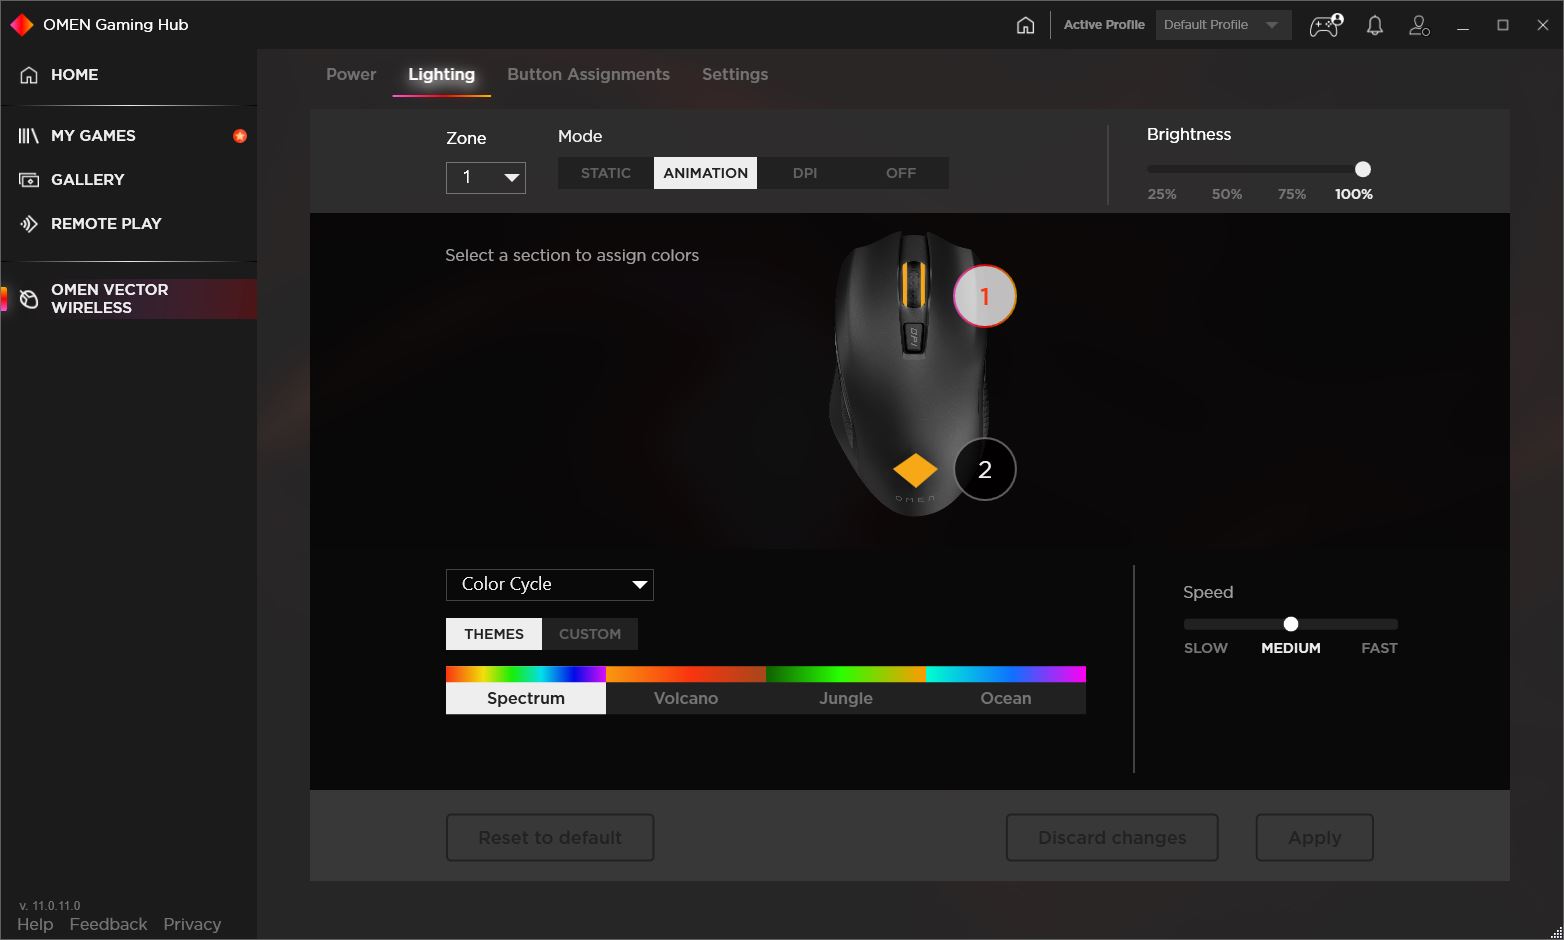Choose the Volcano theme
Viewport: 1564px width, 940px height.
click(x=686, y=690)
